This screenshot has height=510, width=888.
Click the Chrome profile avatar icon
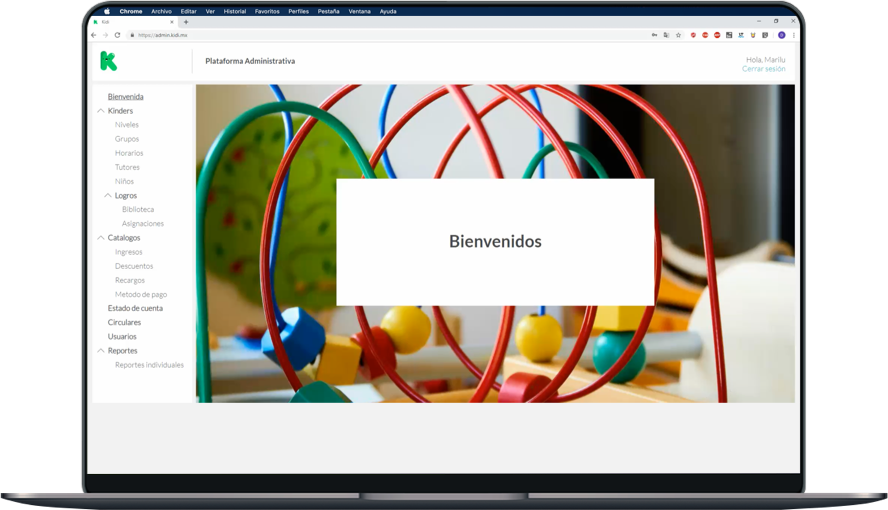[x=782, y=35]
